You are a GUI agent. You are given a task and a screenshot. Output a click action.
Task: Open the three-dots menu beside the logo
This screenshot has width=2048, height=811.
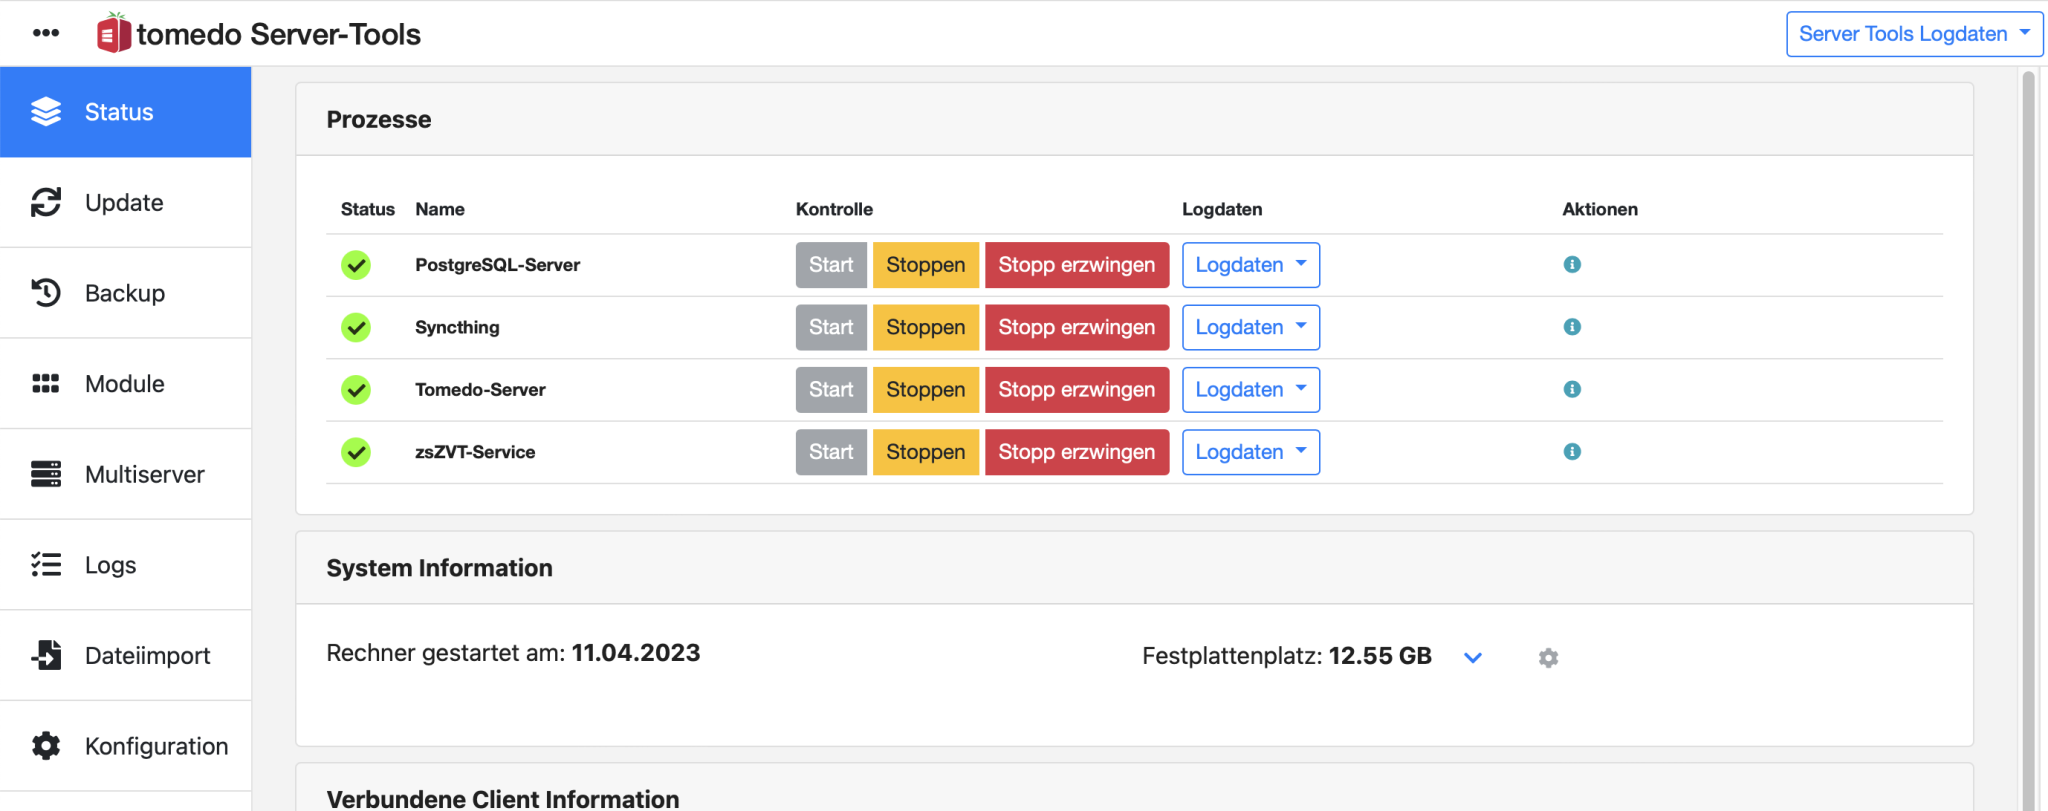pos(46,33)
